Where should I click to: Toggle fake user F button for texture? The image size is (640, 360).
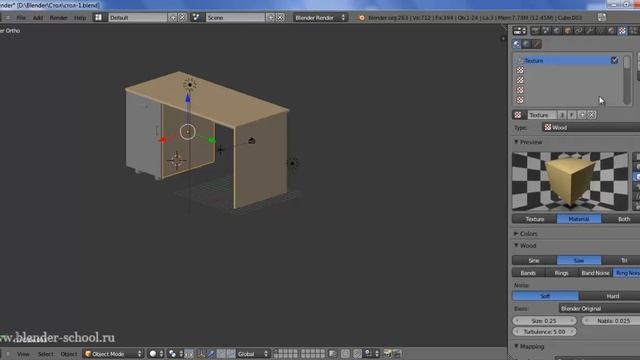point(572,115)
